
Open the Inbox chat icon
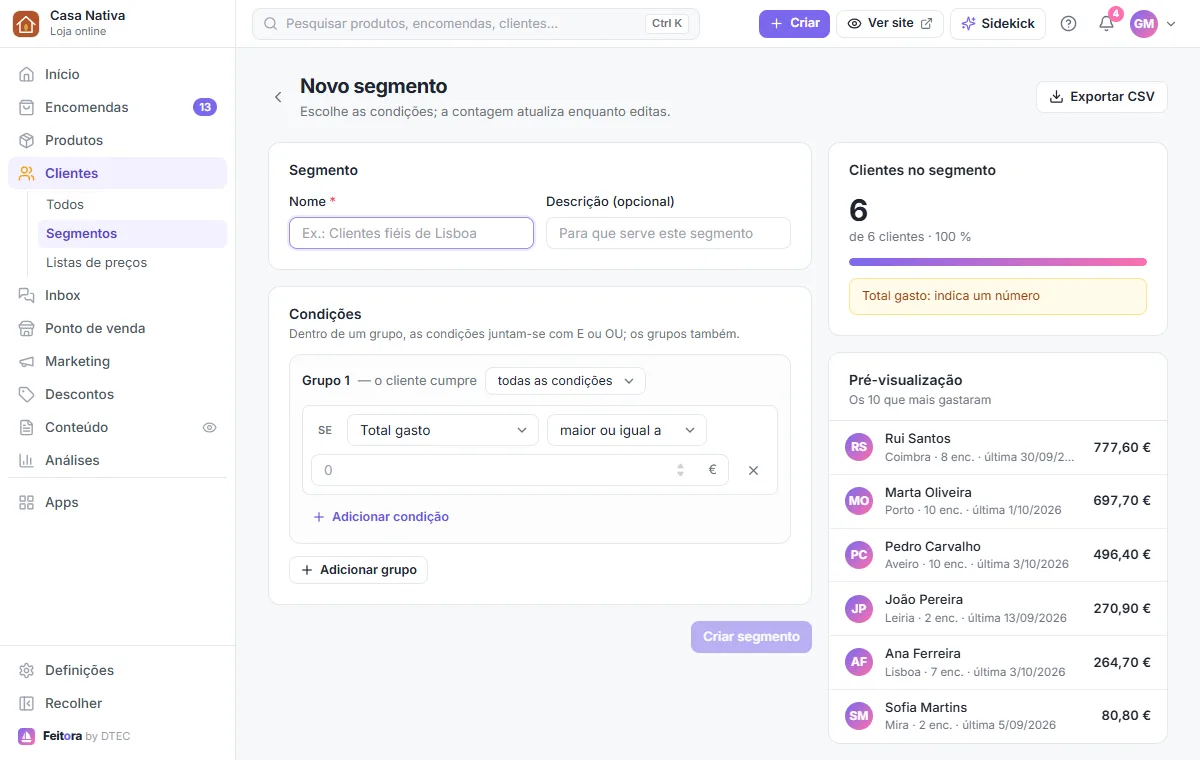(27, 295)
